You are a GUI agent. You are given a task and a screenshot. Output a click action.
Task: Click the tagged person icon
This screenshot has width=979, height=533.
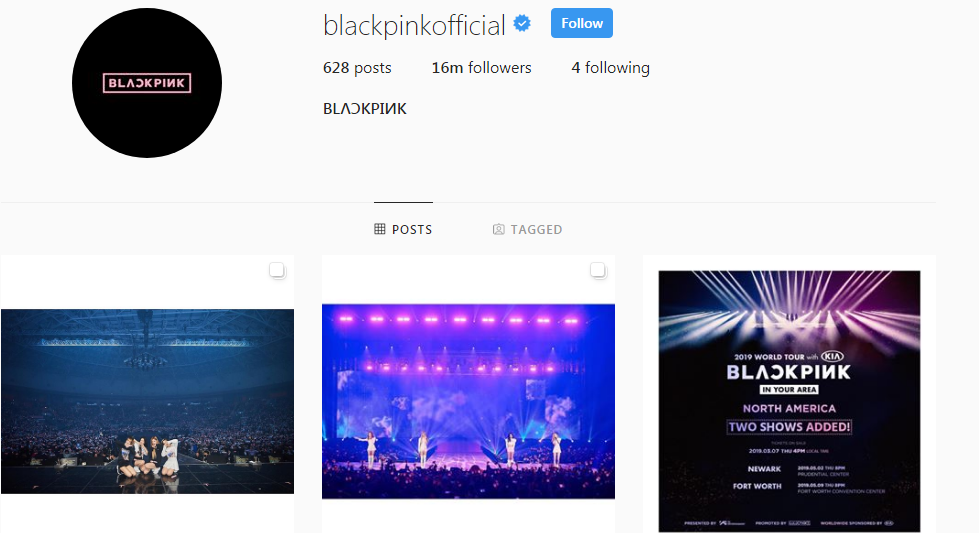[498, 229]
